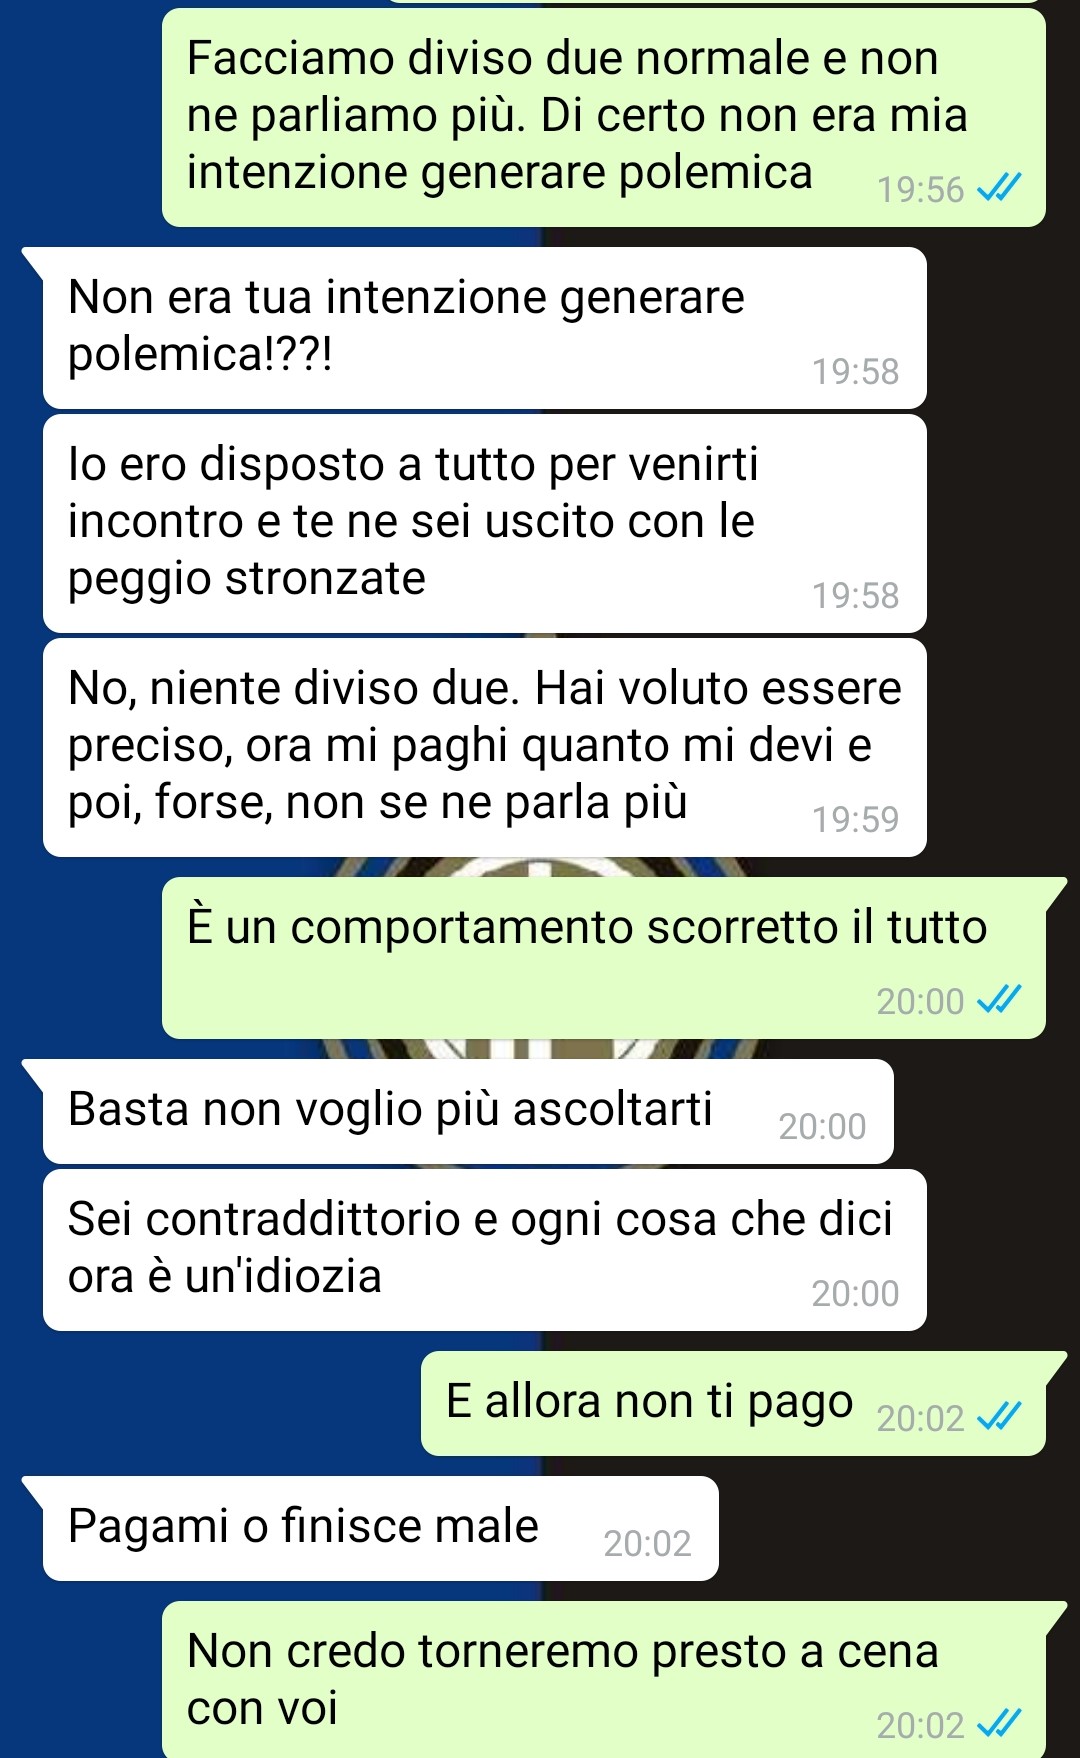Viewport: 1080px width, 1758px height.
Task: Select message 'Non era tua intenzione generare polemica'
Action: click(x=485, y=328)
